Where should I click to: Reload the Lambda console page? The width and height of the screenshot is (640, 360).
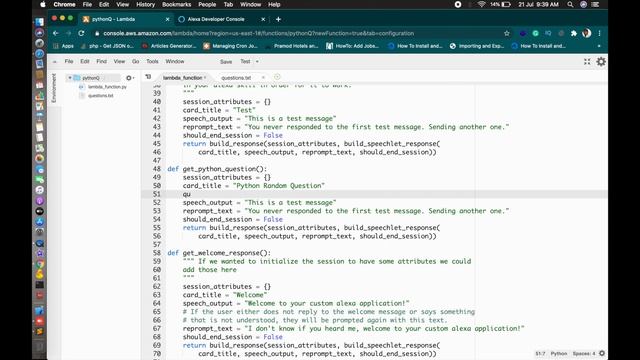[81, 33]
